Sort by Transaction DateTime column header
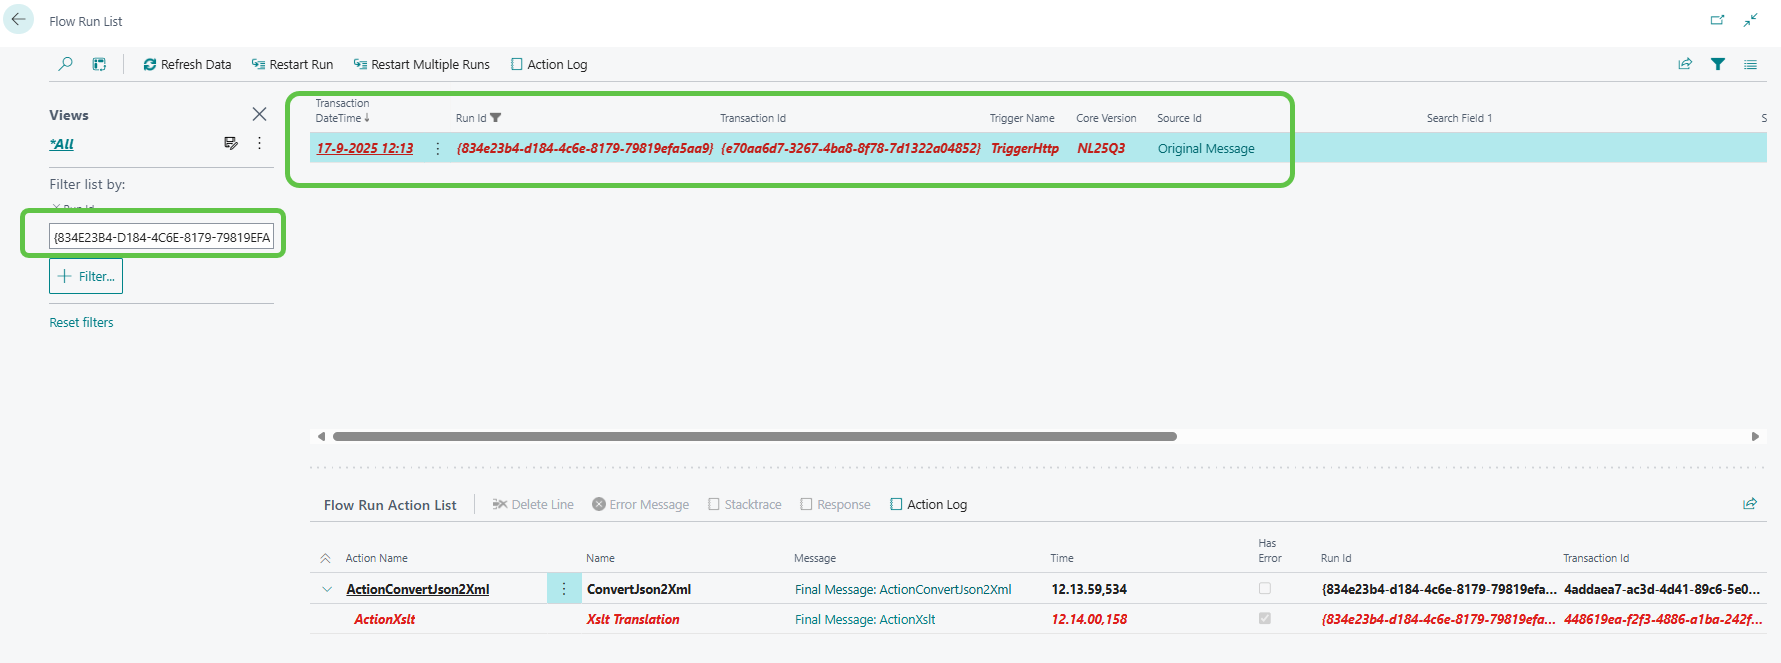The height and width of the screenshot is (663, 1781). coord(343,110)
